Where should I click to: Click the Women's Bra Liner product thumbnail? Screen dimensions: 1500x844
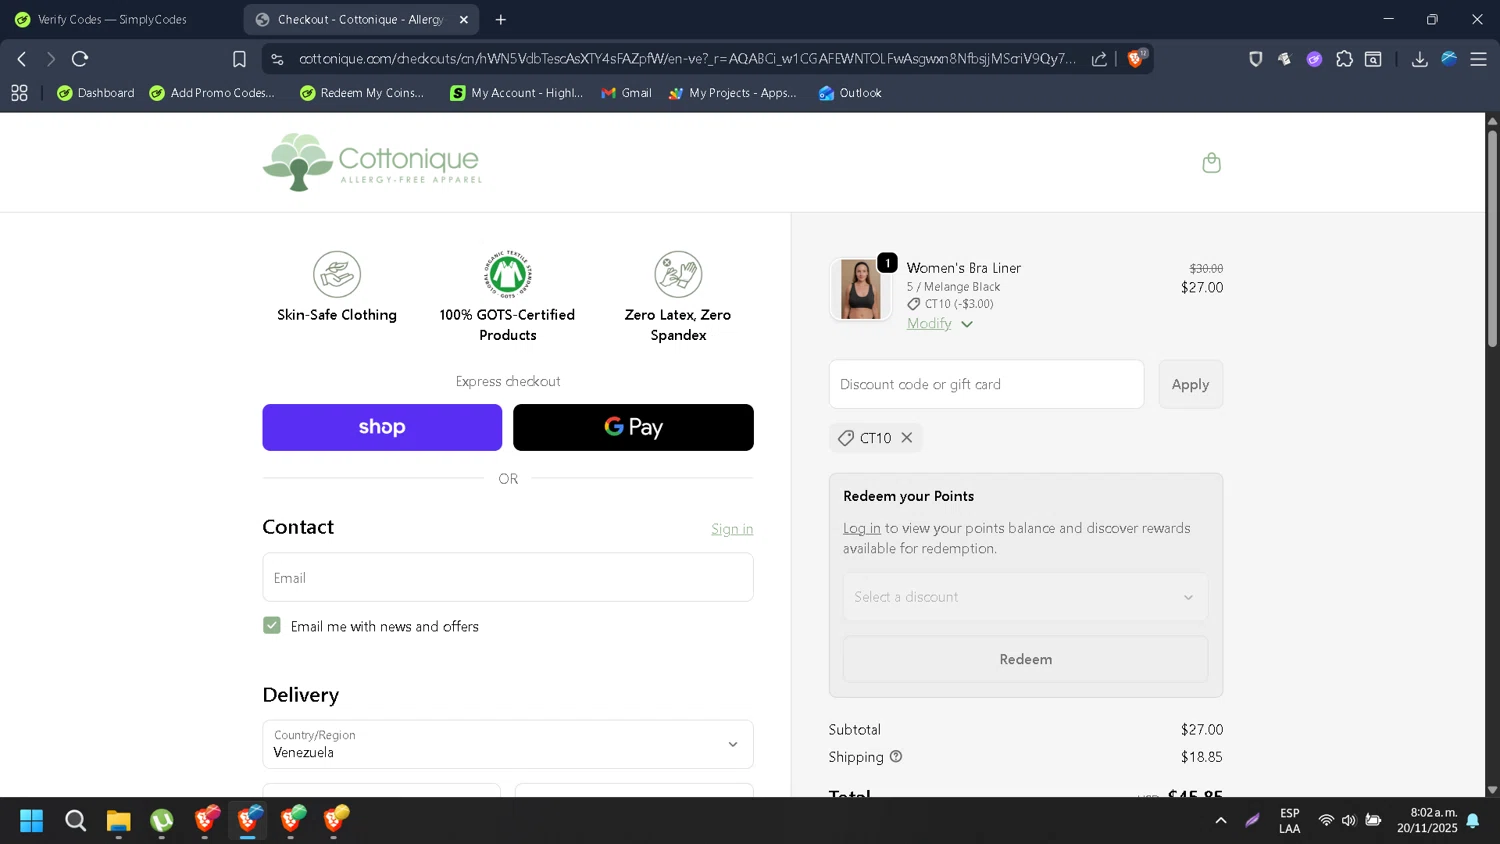(860, 289)
